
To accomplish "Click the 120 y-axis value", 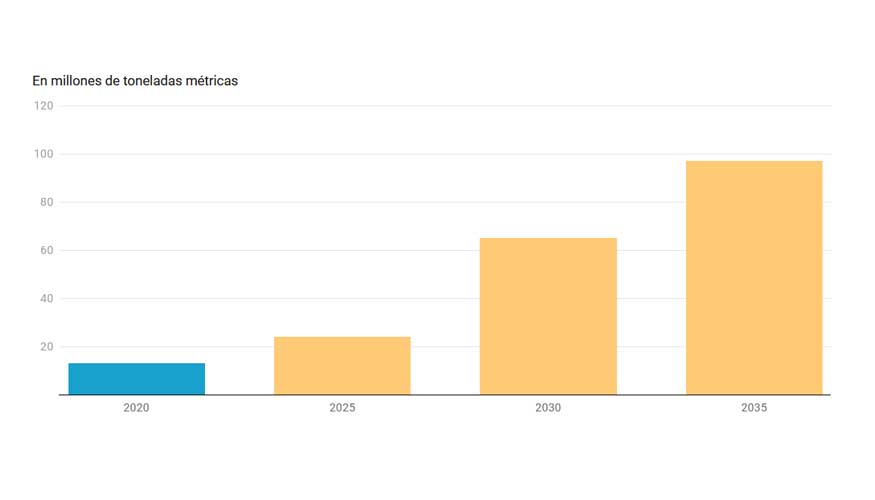I will 44,106.
